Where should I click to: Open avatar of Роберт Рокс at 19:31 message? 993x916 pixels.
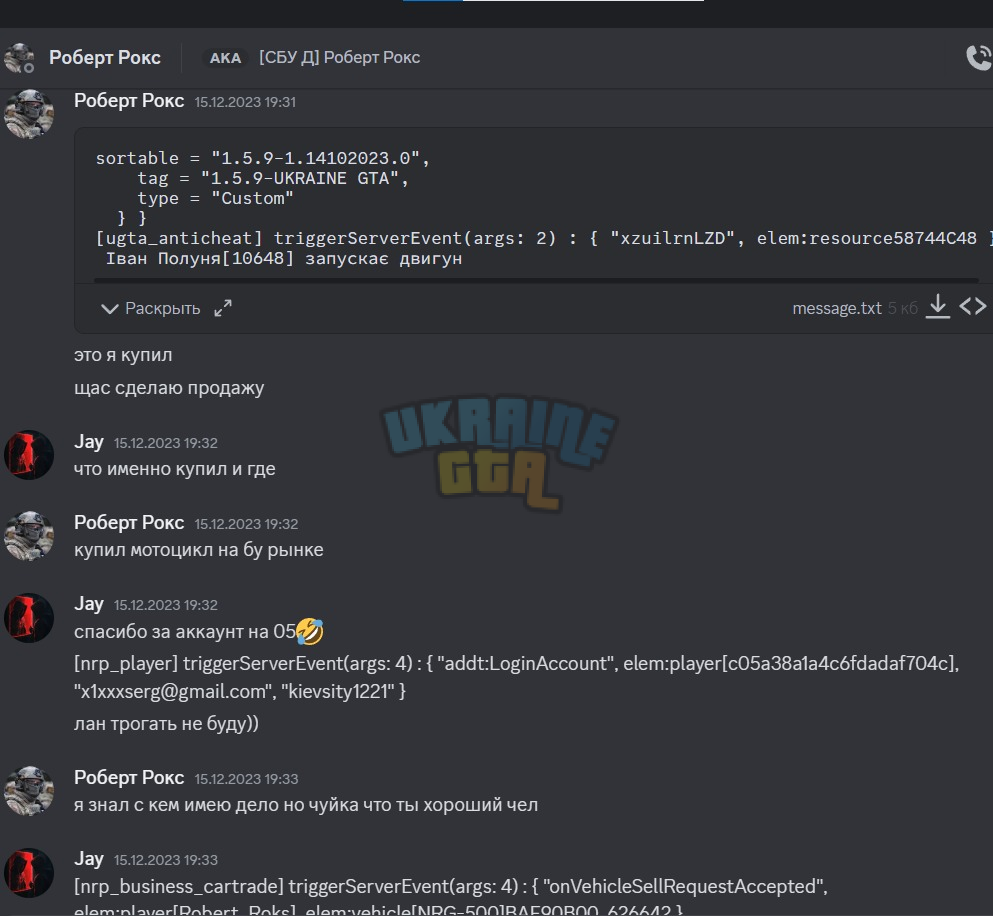[28, 114]
